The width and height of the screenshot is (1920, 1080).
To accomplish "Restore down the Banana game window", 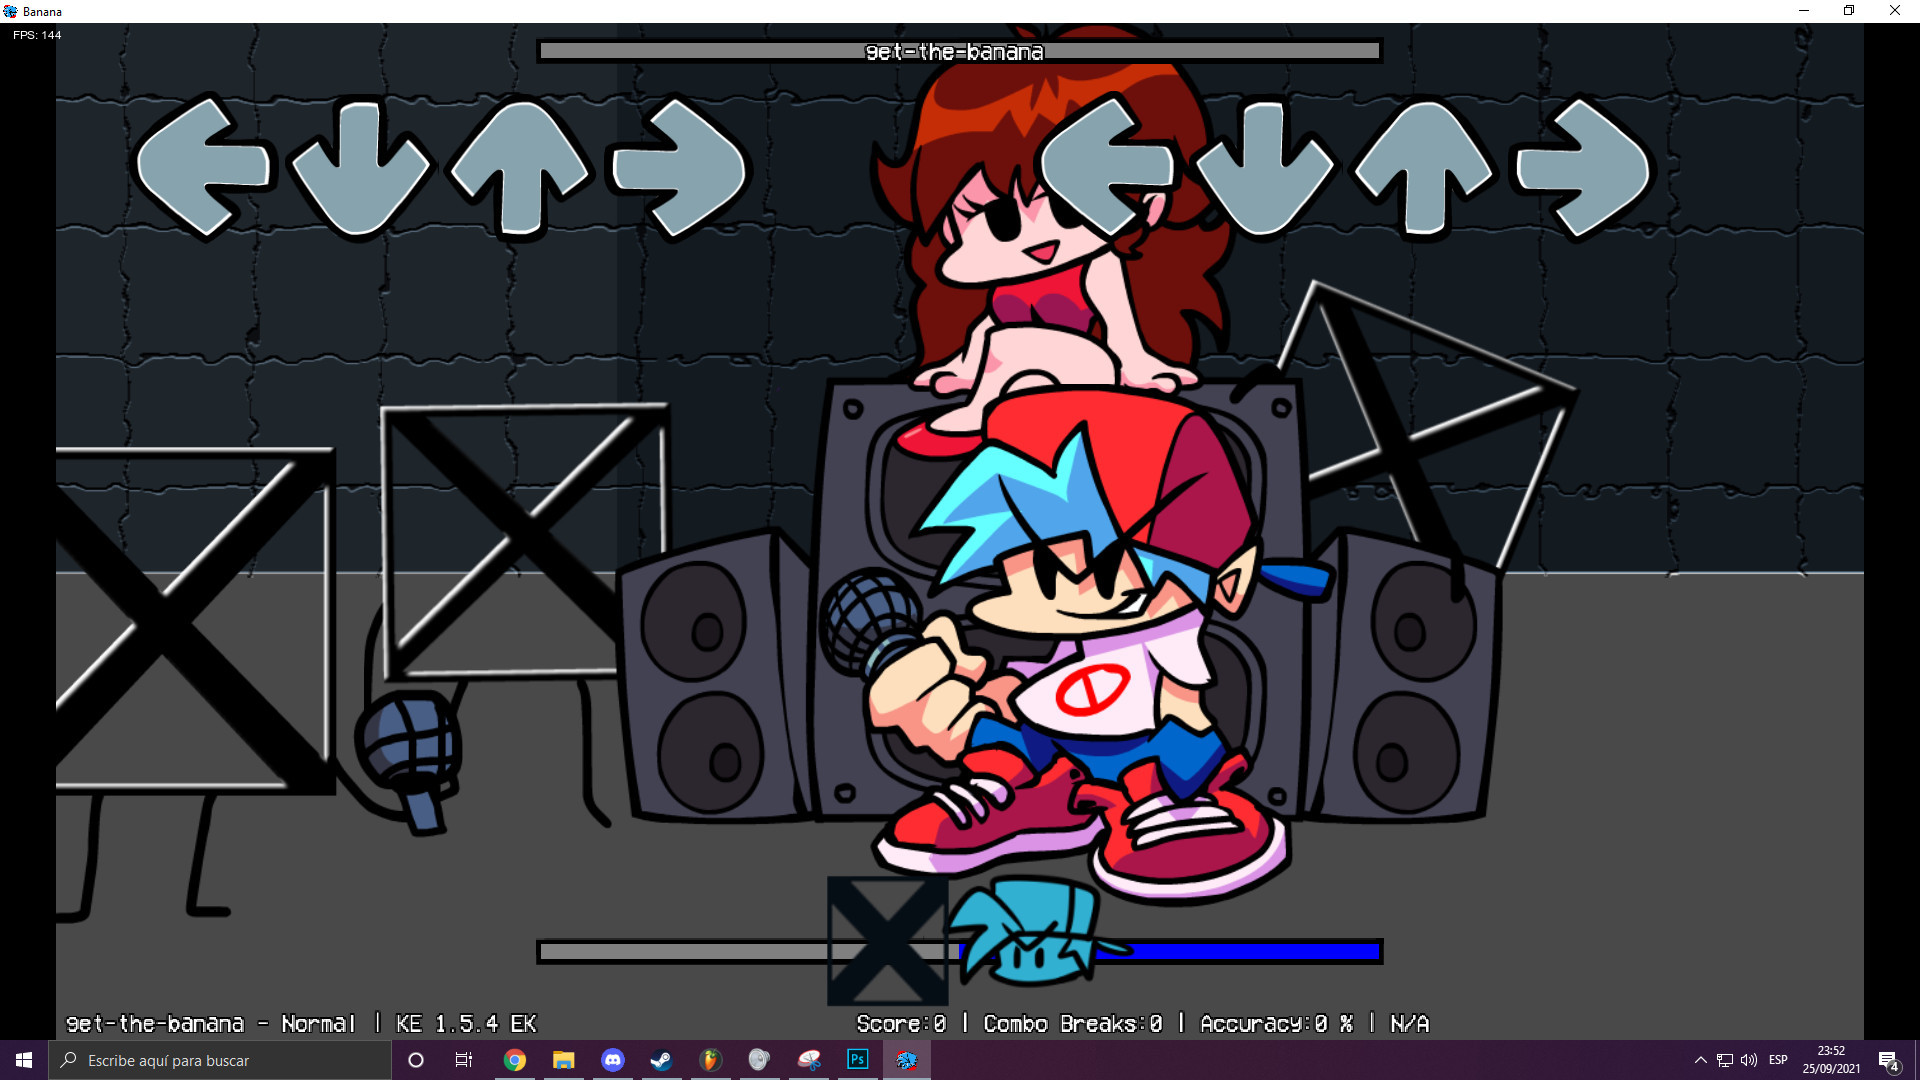I will [1849, 11].
